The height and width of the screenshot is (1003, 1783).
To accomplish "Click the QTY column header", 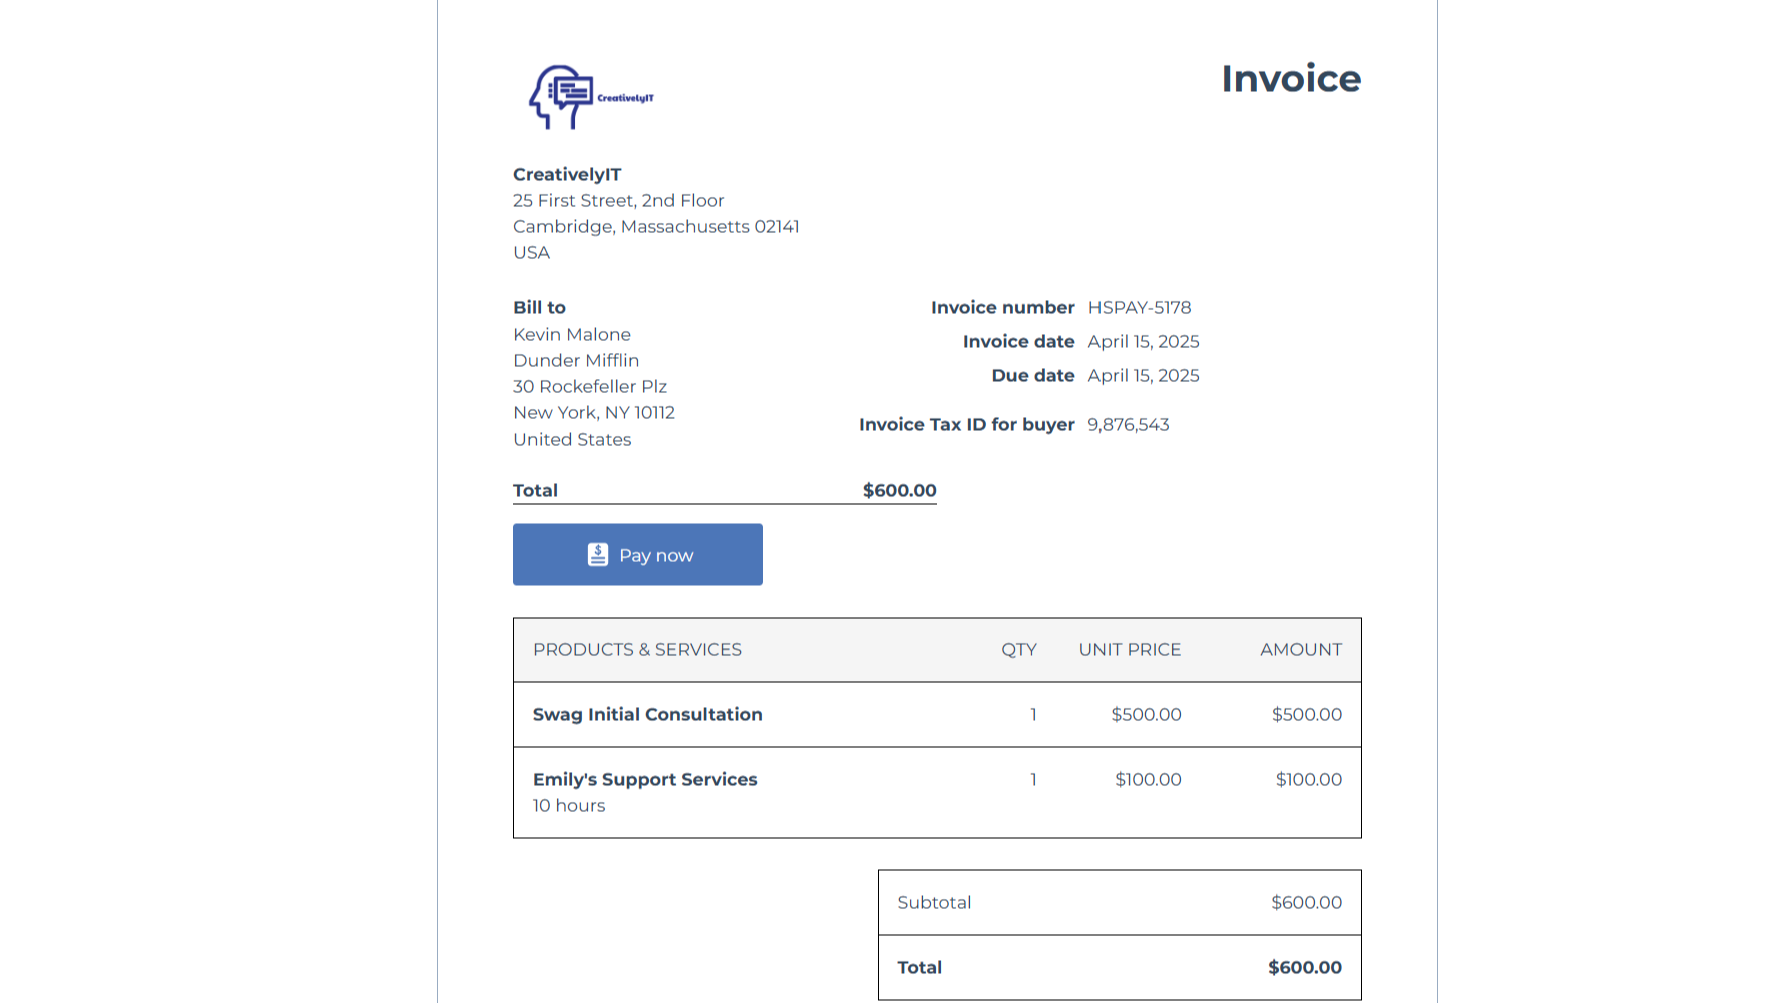I will (x=1018, y=650).
